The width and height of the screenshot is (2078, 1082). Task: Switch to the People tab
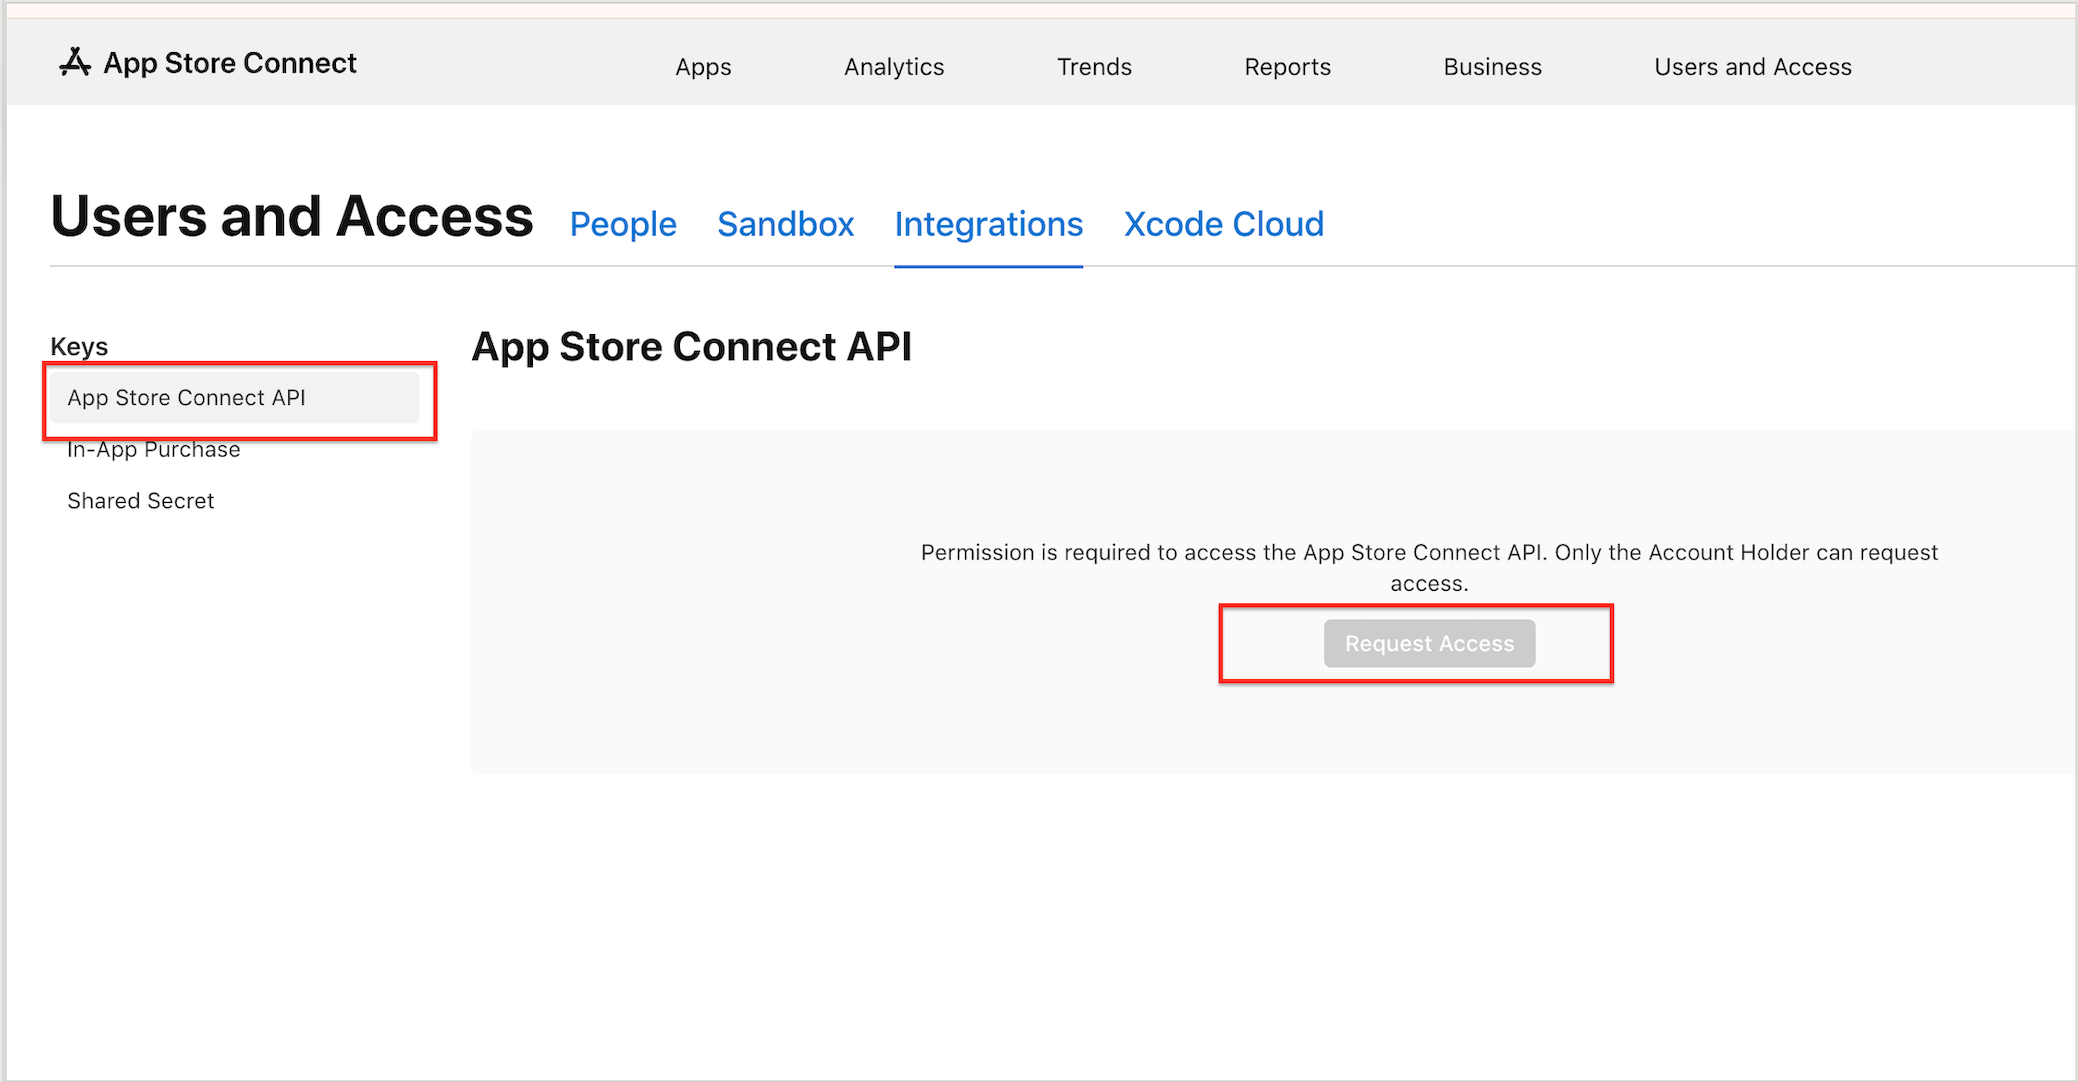coord(622,224)
